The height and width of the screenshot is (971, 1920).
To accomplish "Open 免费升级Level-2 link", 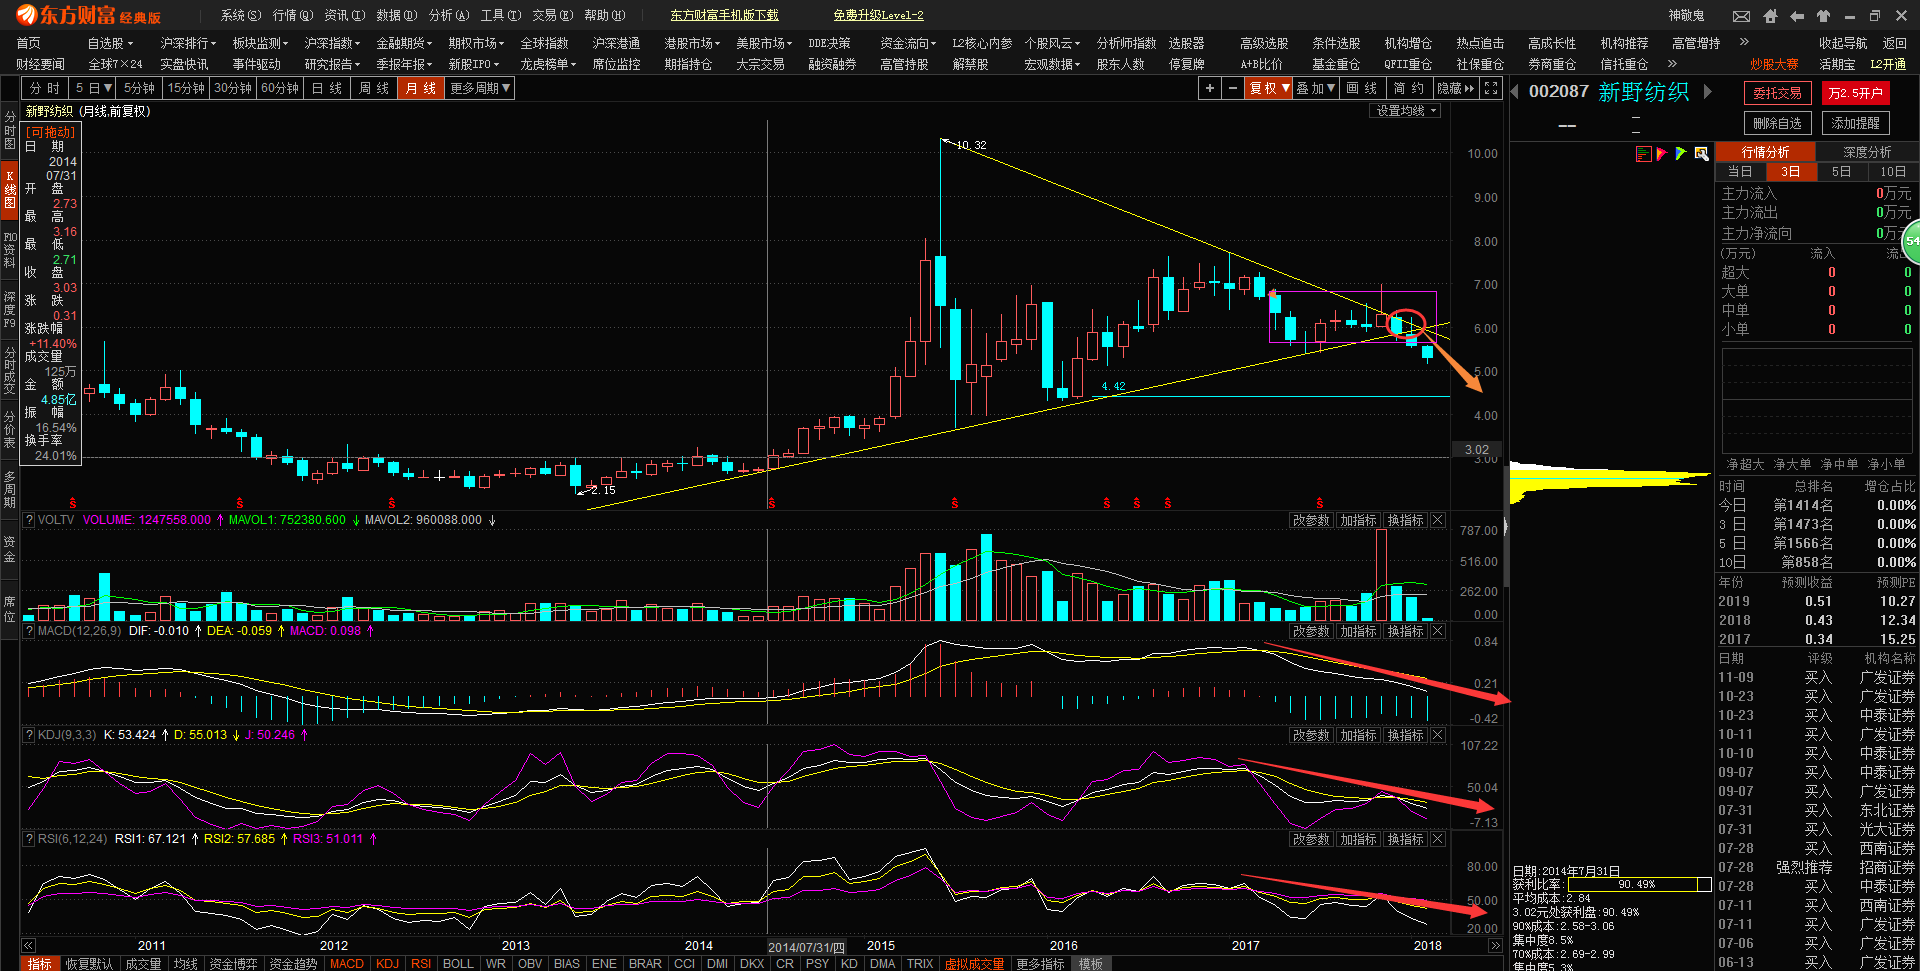I will tap(878, 15).
